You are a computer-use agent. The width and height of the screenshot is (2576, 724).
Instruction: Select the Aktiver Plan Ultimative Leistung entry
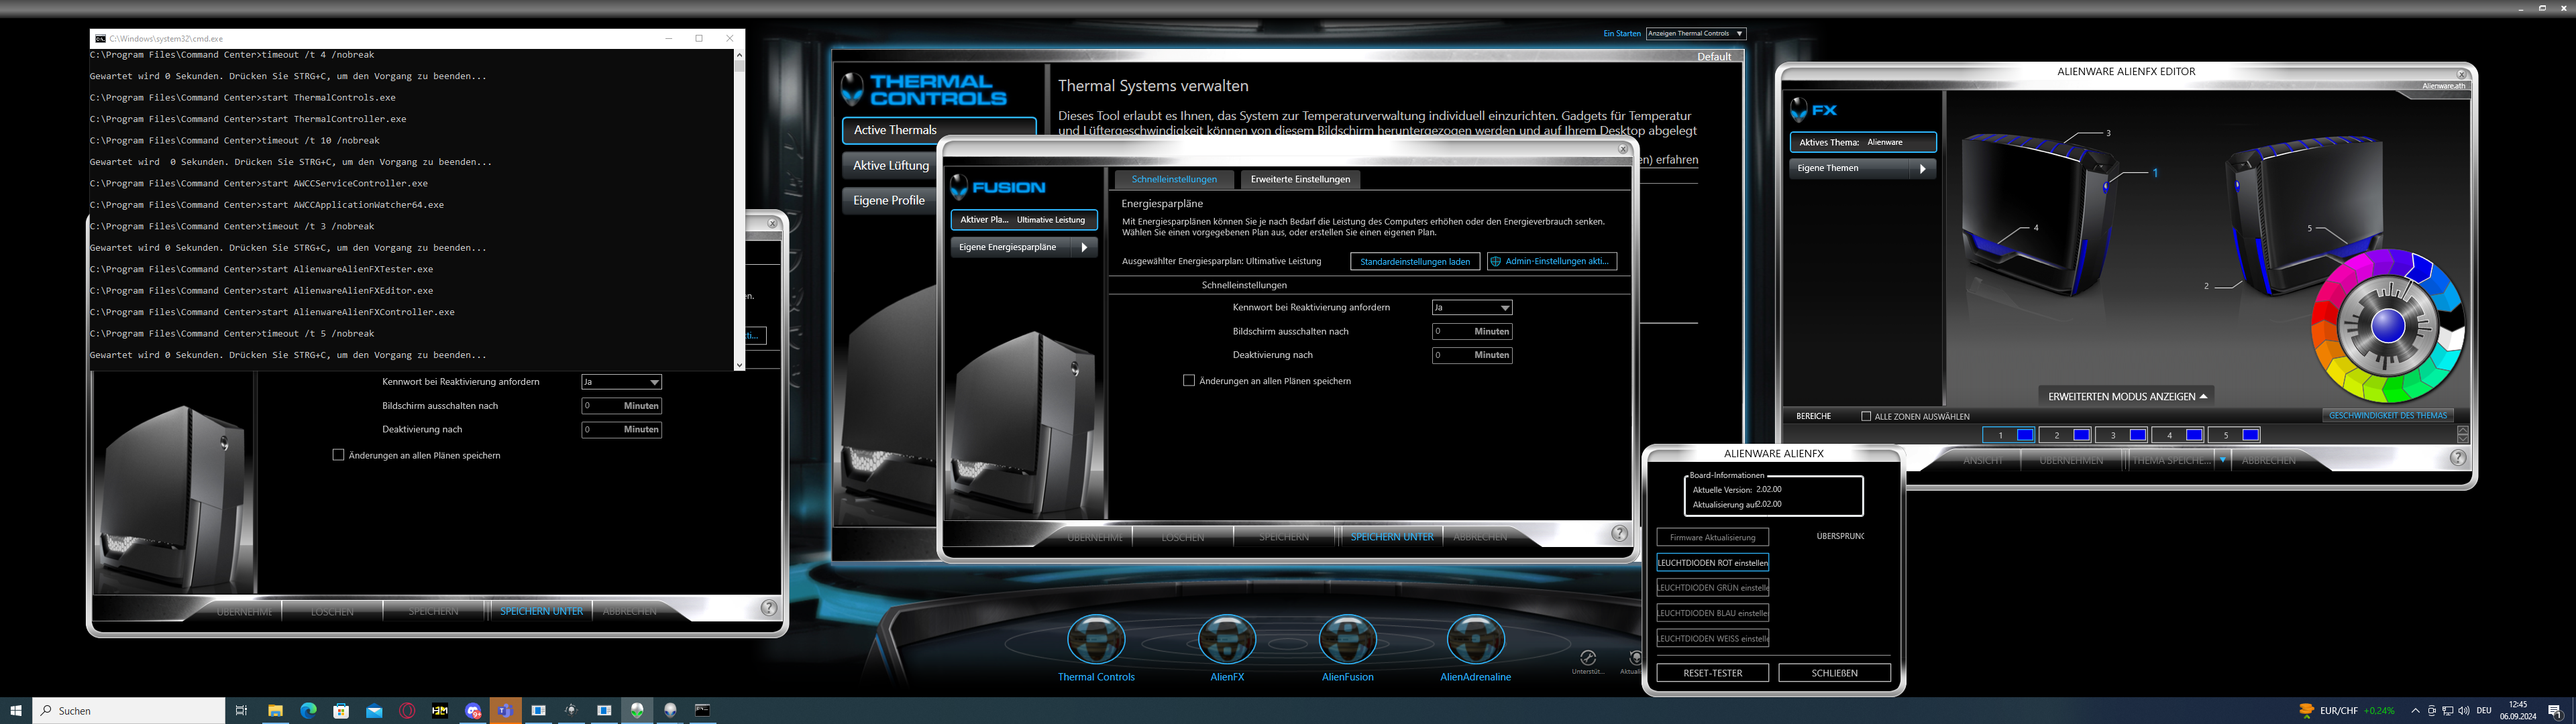[1023, 220]
